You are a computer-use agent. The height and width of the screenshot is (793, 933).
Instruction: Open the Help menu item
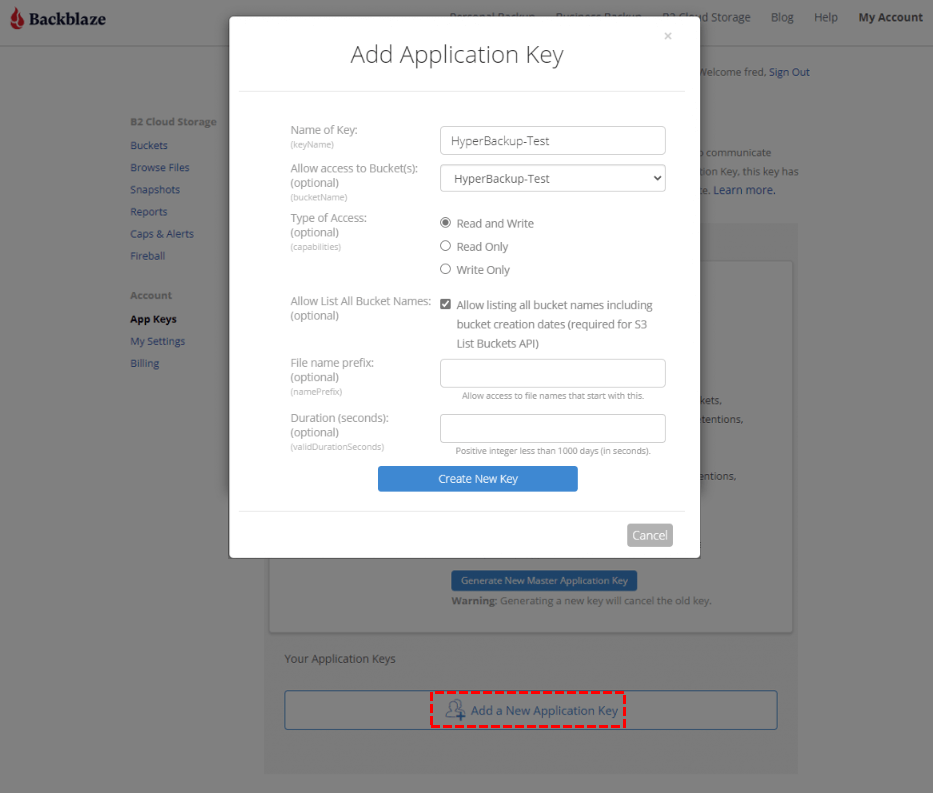[x=826, y=18]
